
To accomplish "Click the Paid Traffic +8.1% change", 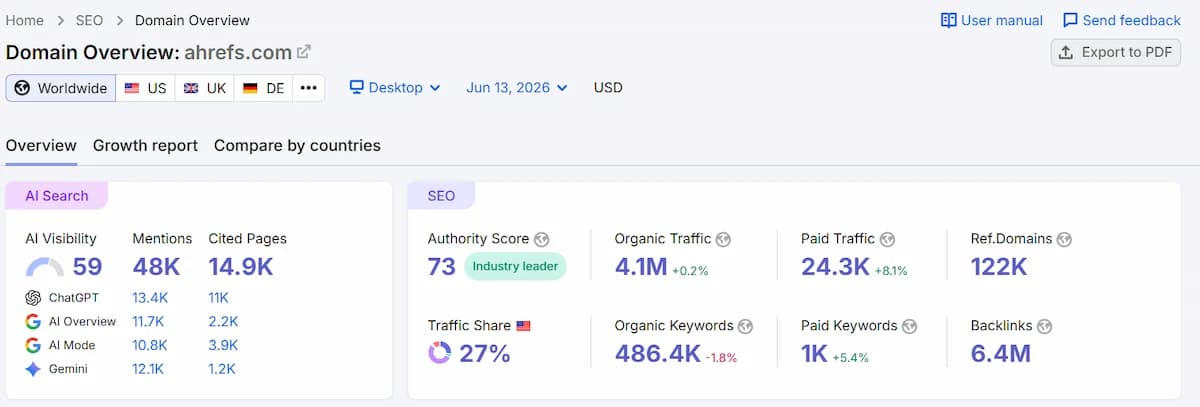I will (891, 271).
